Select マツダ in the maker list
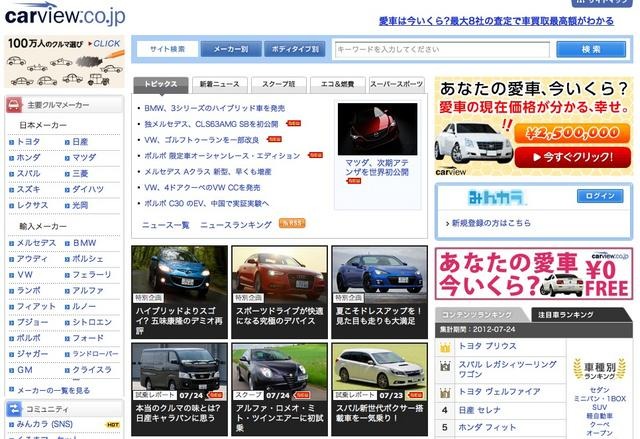 click(x=84, y=157)
